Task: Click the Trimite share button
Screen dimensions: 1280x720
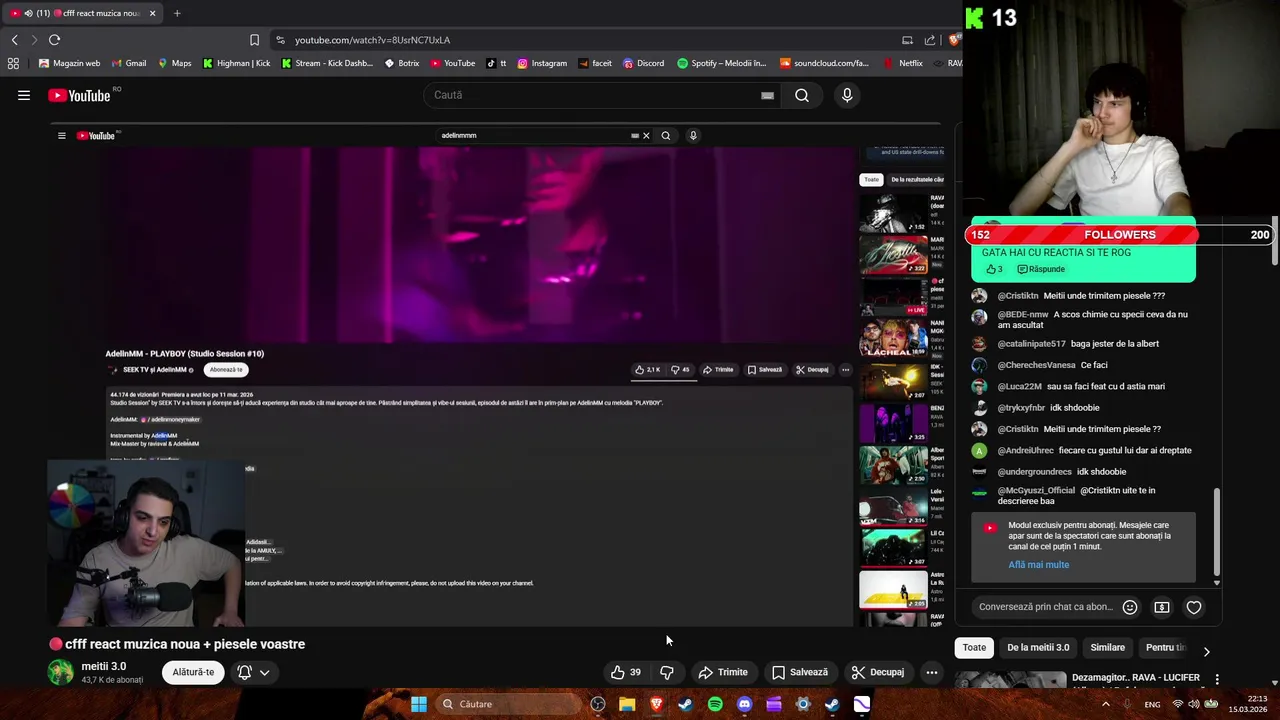Action: tap(723, 672)
